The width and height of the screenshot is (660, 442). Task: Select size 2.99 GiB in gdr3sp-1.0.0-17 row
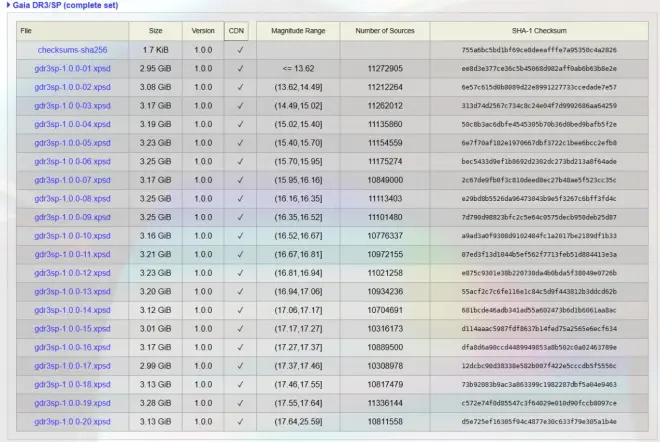coord(155,366)
